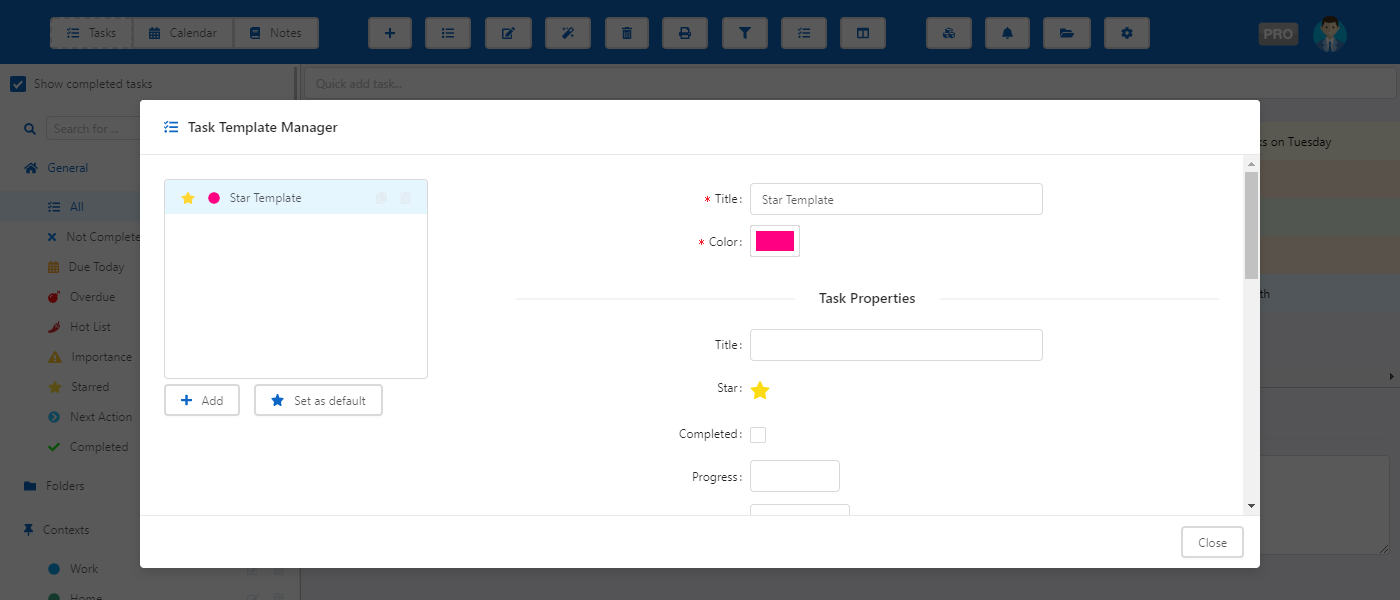1400x600 pixels.
Task: Click the bell reminders toolbar icon
Action: 1007,33
